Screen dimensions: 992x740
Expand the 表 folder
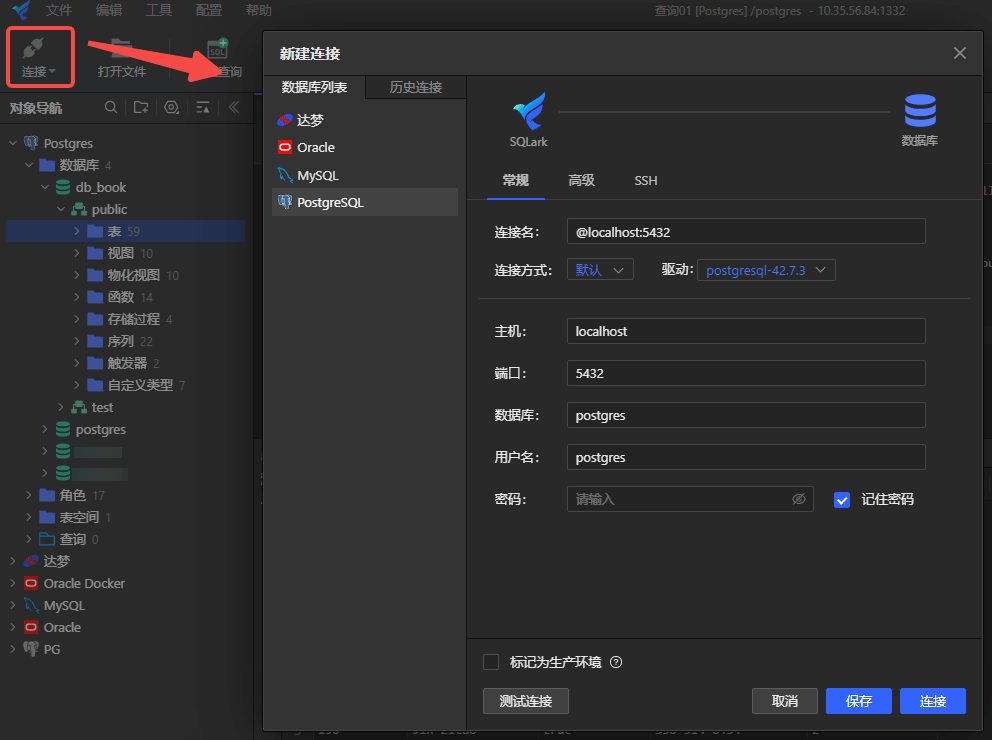tap(77, 231)
